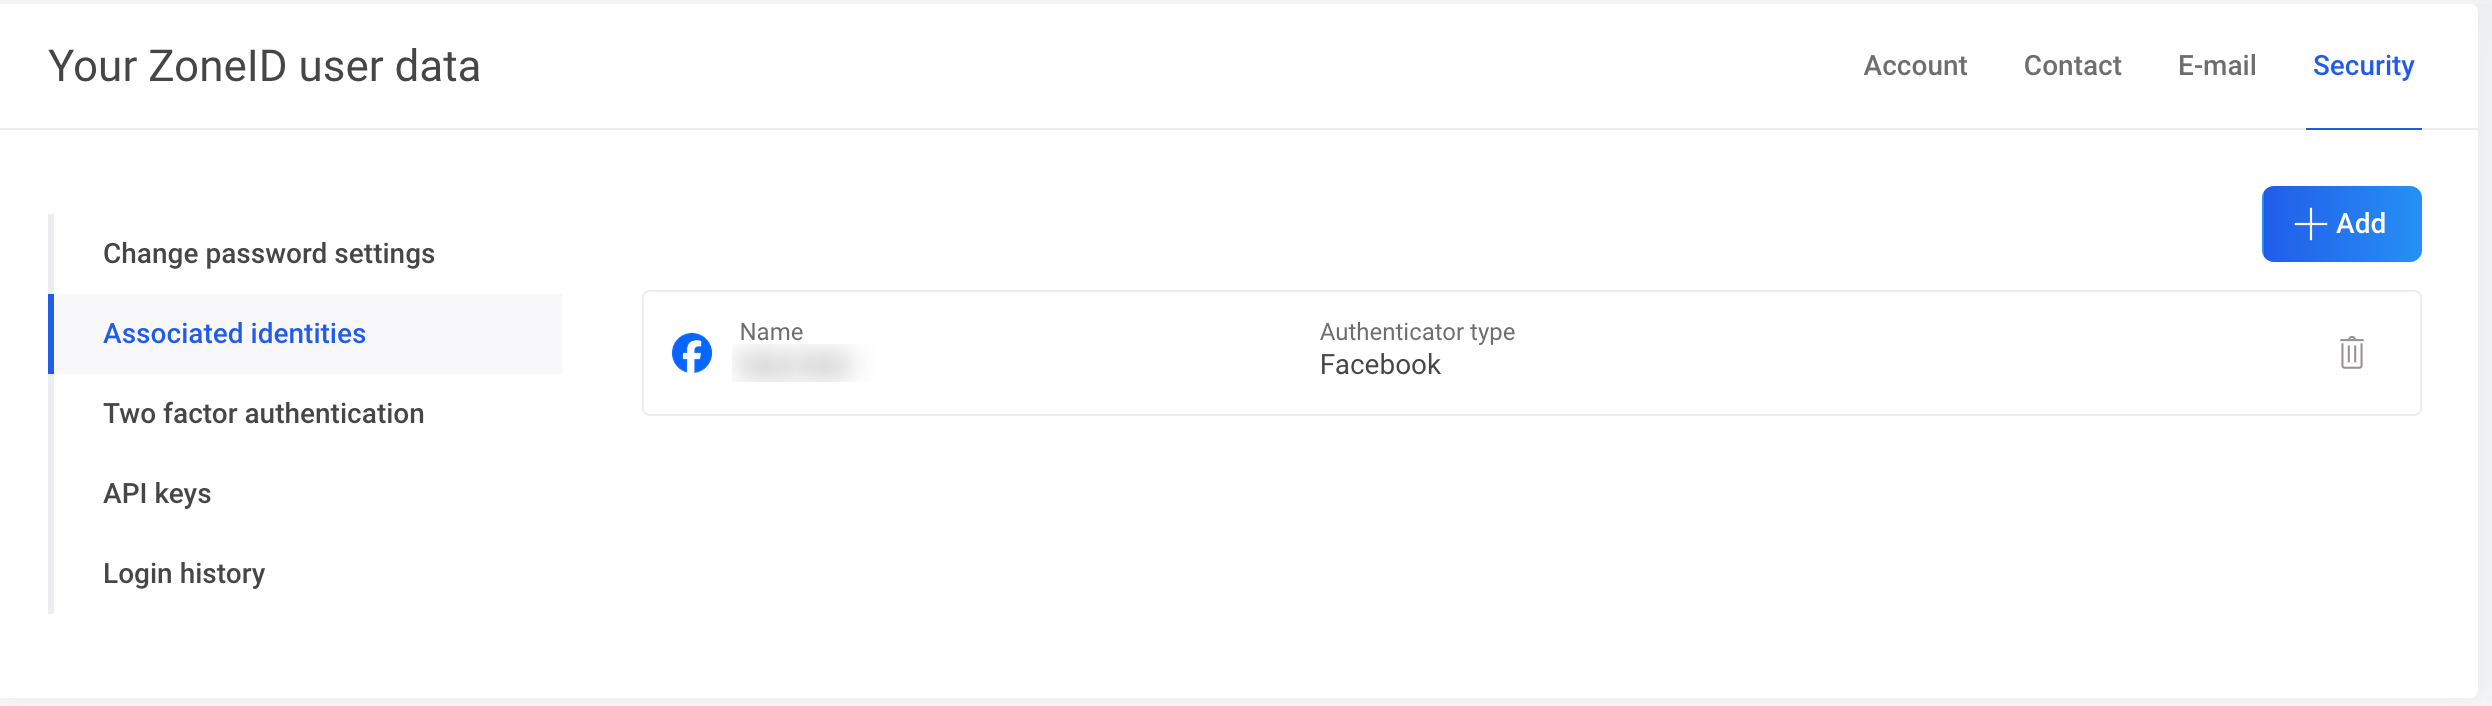Delete the Facebook identity with trash icon

(x=2351, y=353)
